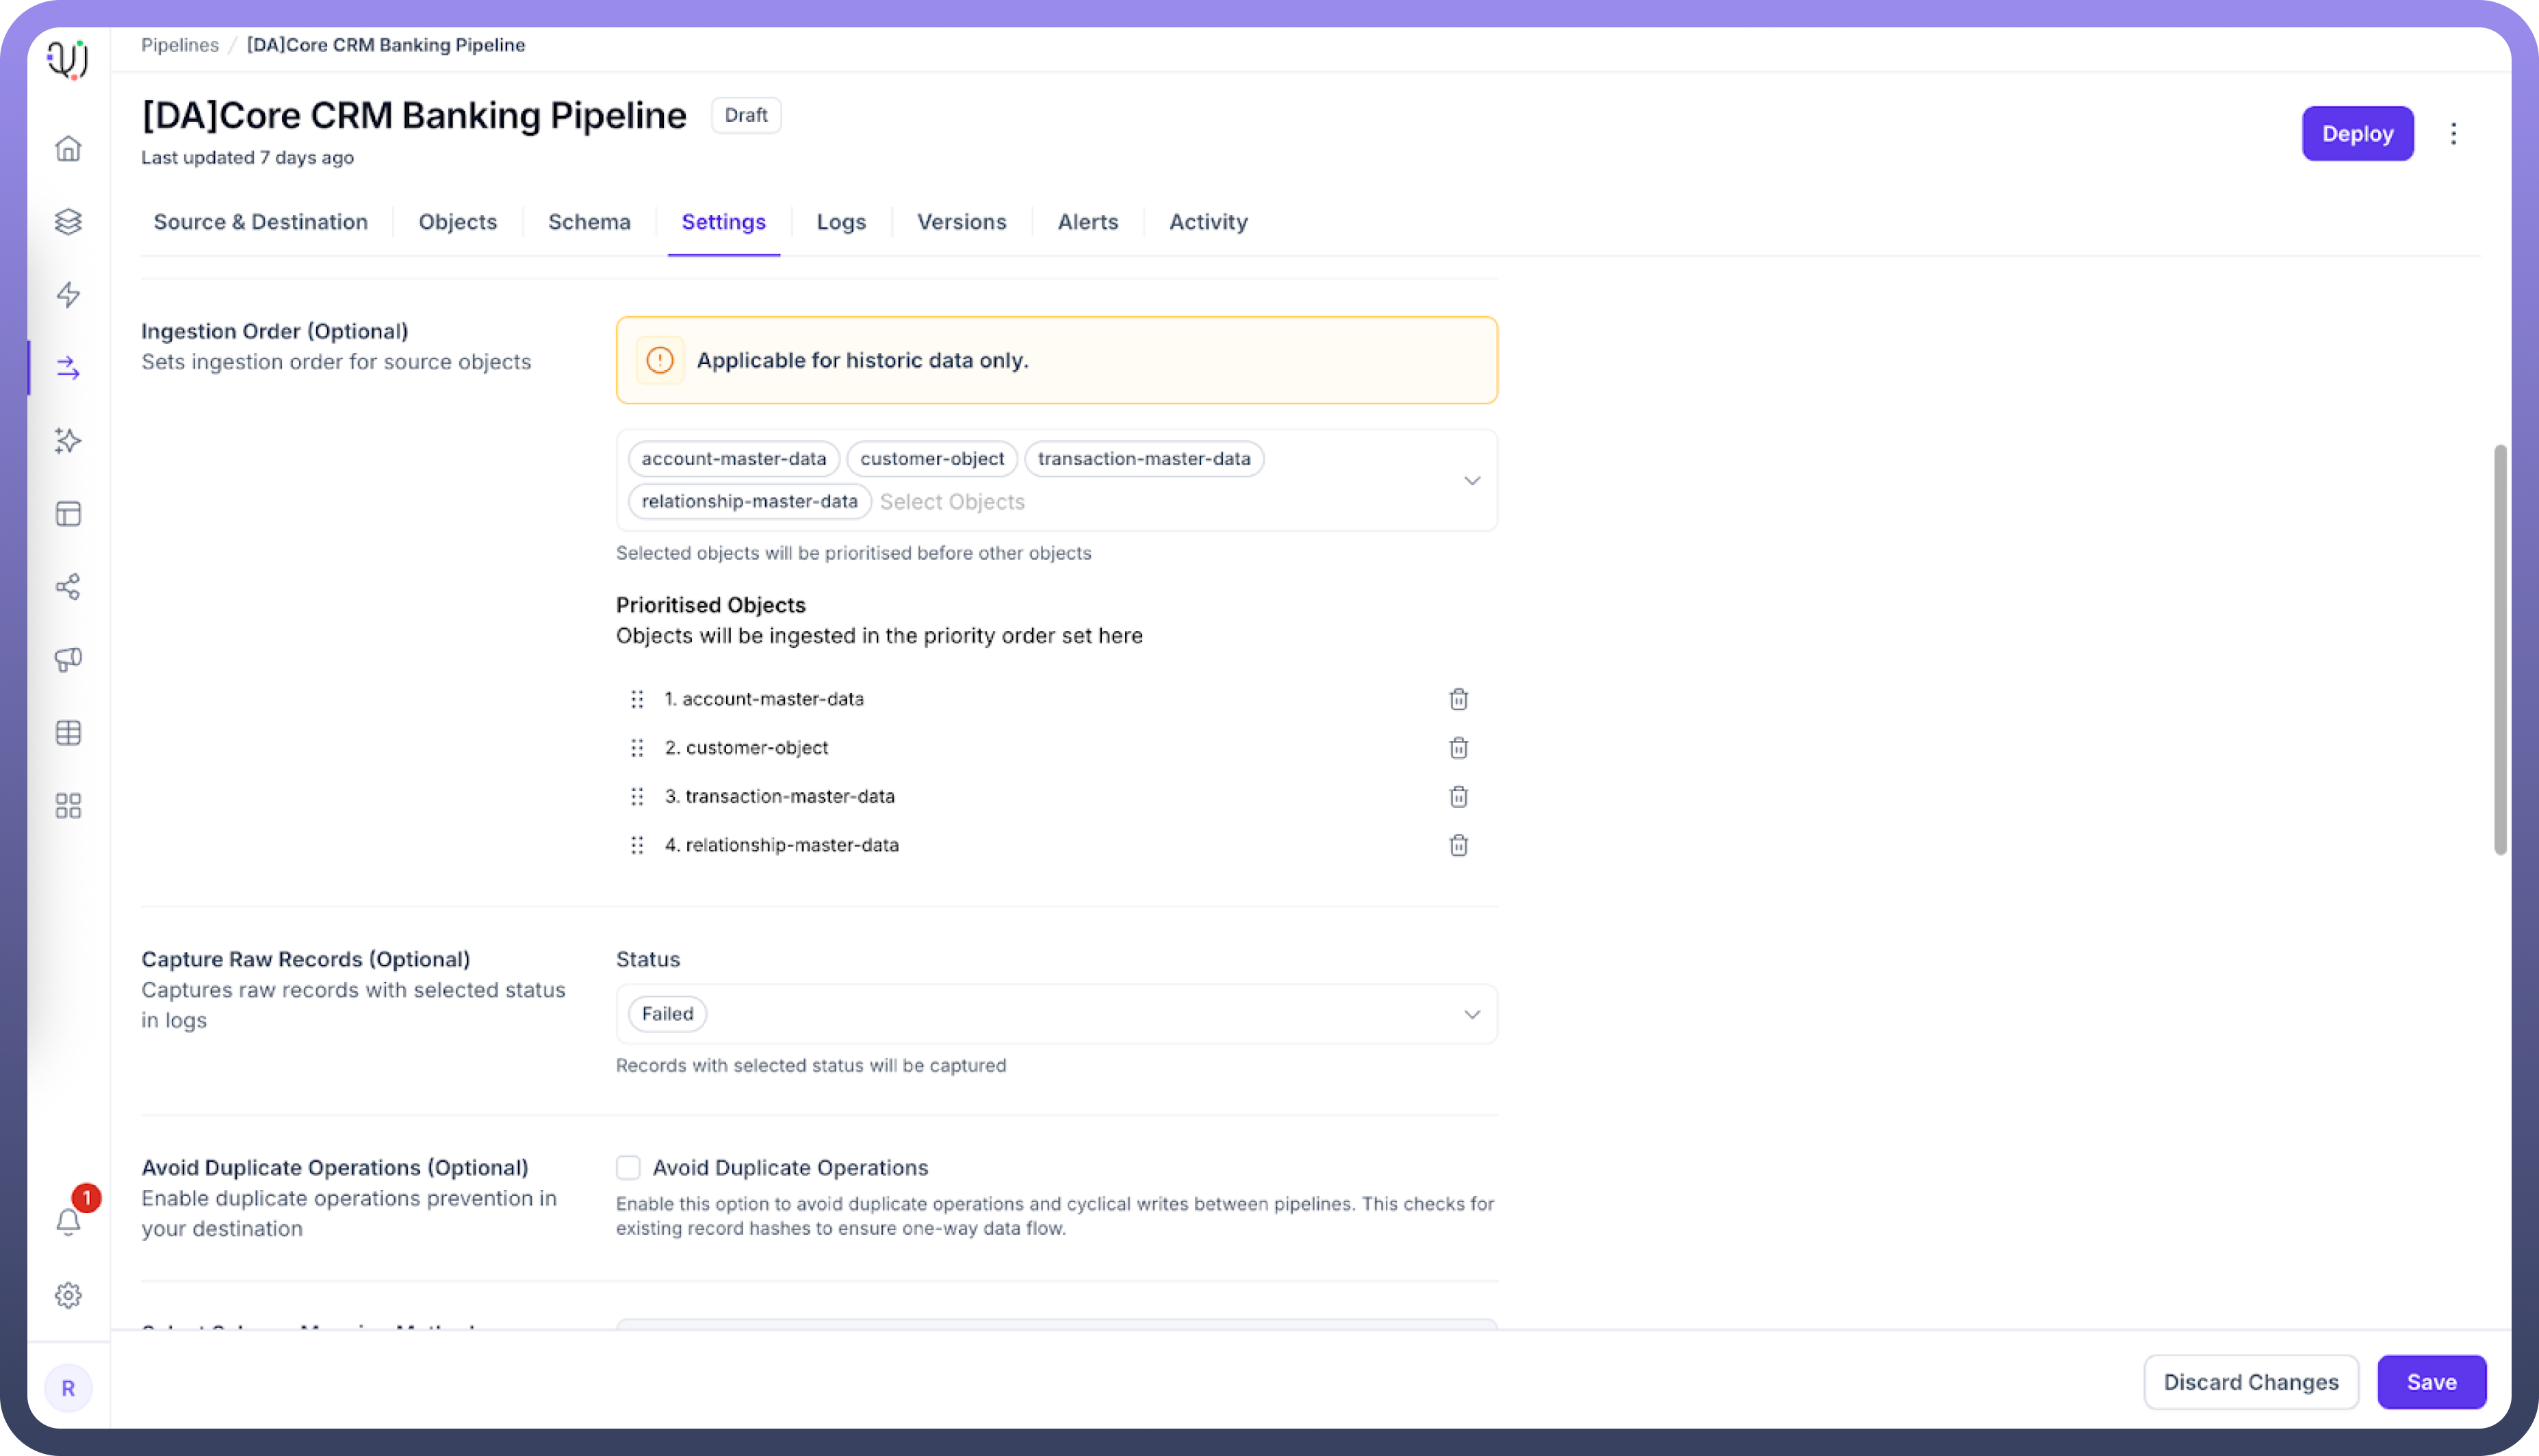The image size is (2539, 1456).
Task: Click the page vertical scrollbar
Action: (x=2499, y=650)
